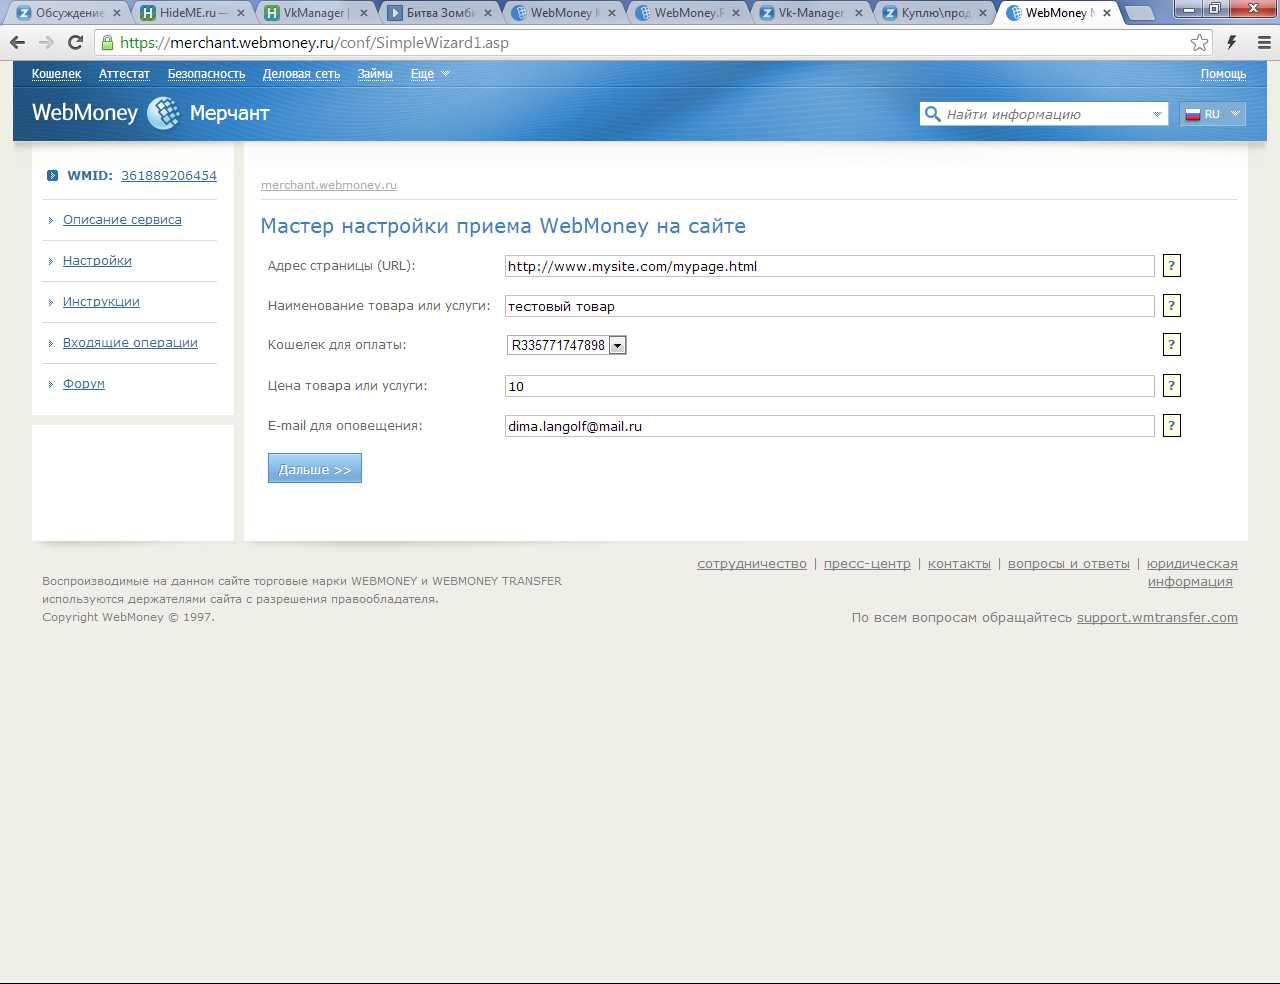1280x984 pixels.
Task: Focus the notification e-mail input field
Action: click(x=830, y=426)
